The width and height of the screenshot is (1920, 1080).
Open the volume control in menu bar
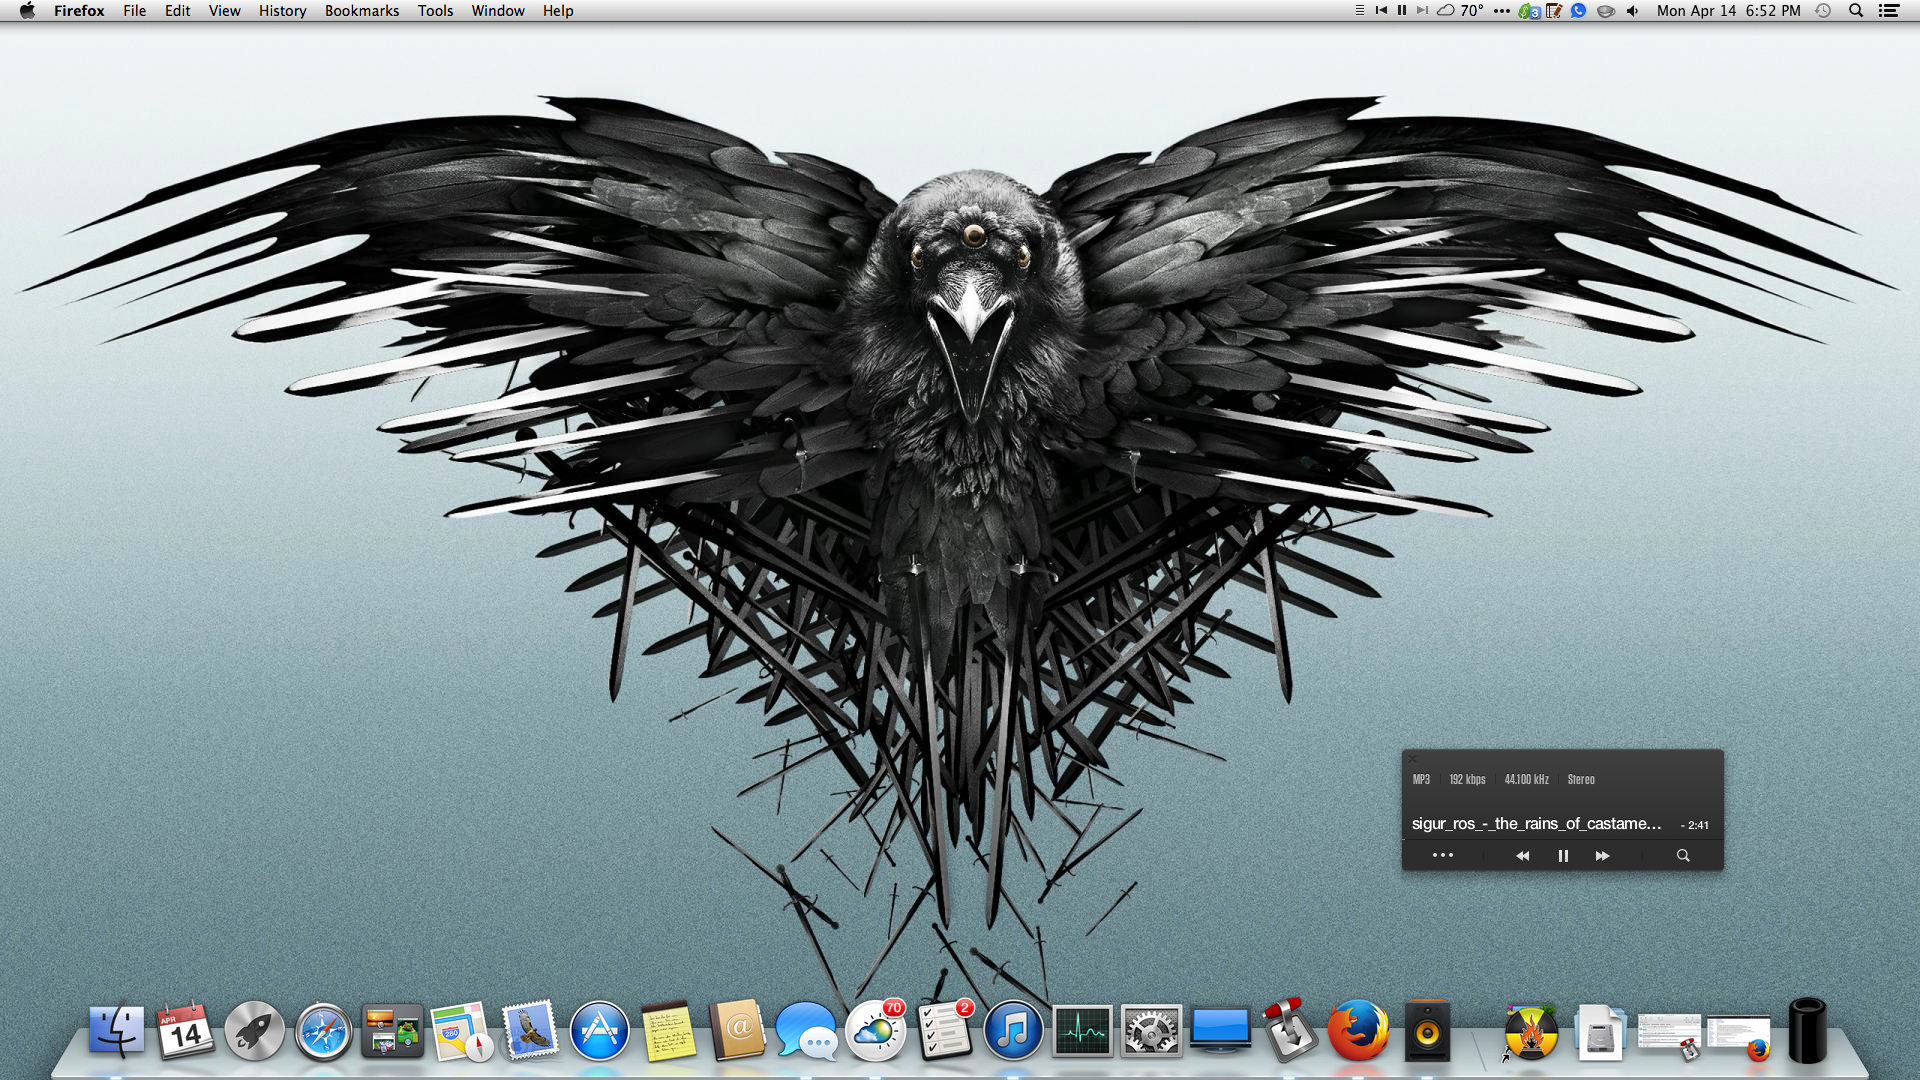(x=1632, y=11)
